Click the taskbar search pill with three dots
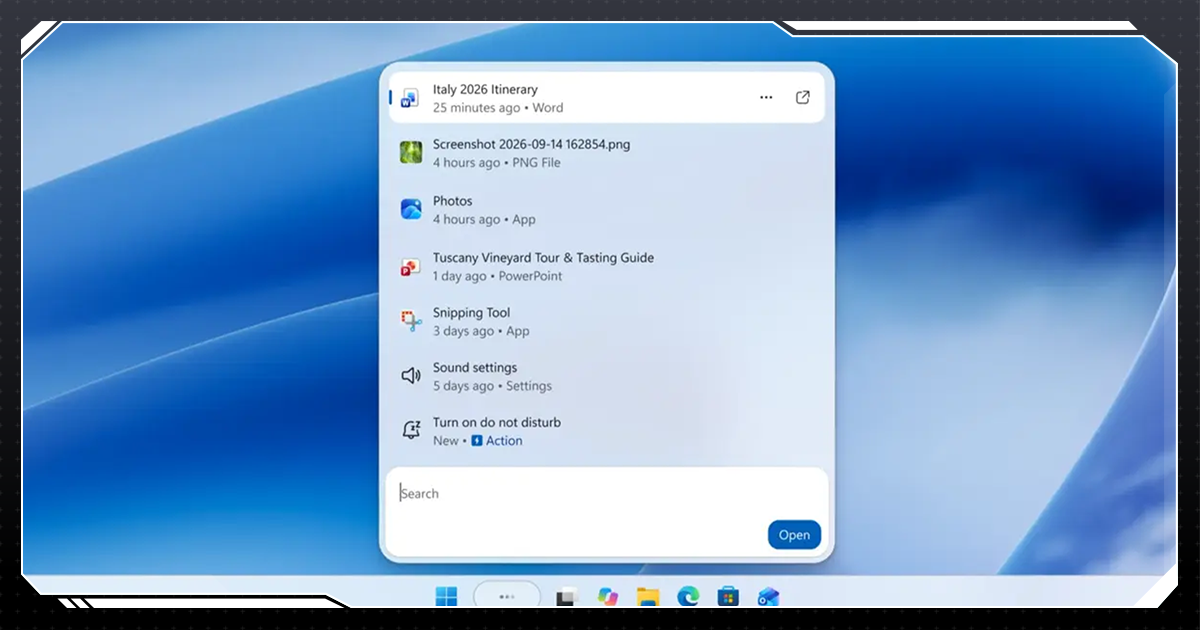Image resolution: width=1200 pixels, height=630 pixels. 507,596
